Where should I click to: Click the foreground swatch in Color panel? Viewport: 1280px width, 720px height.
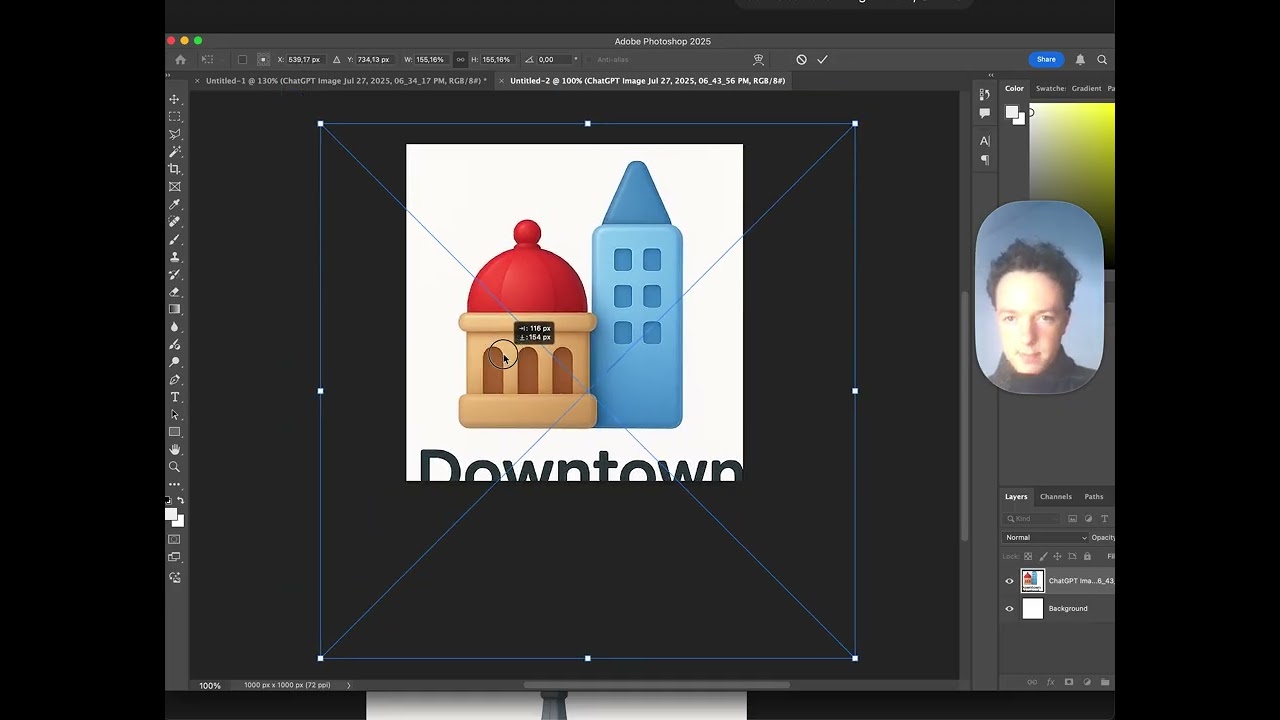(1012, 112)
